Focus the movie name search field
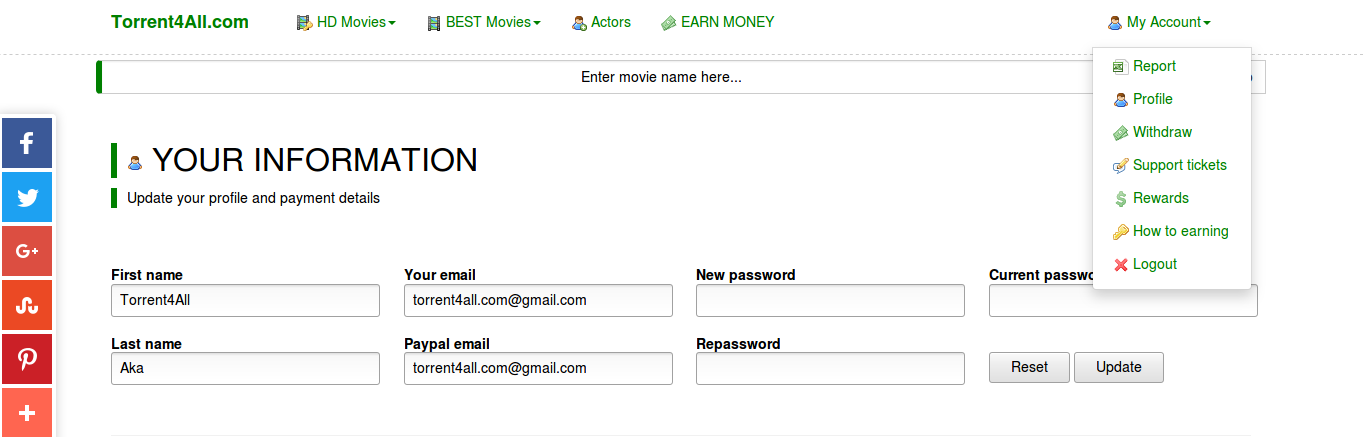This screenshot has width=1363, height=437. pos(661,77)
